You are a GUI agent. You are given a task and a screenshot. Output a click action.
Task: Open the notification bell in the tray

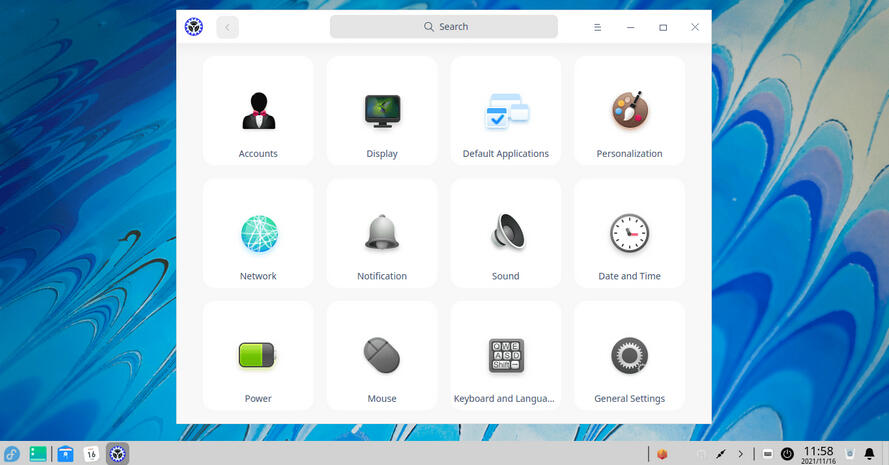click(869, 454)
